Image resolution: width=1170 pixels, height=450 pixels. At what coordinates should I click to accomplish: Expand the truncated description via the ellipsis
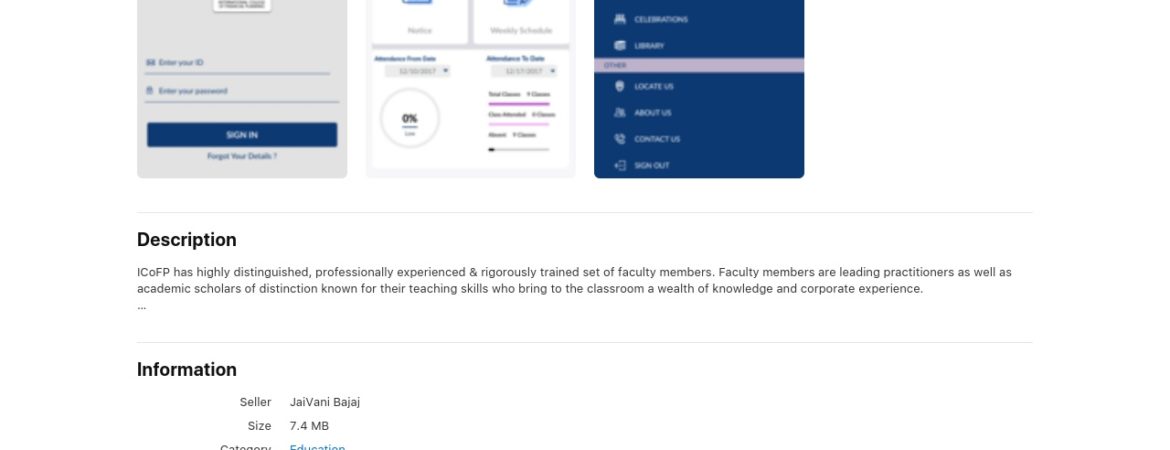(142, 306)
